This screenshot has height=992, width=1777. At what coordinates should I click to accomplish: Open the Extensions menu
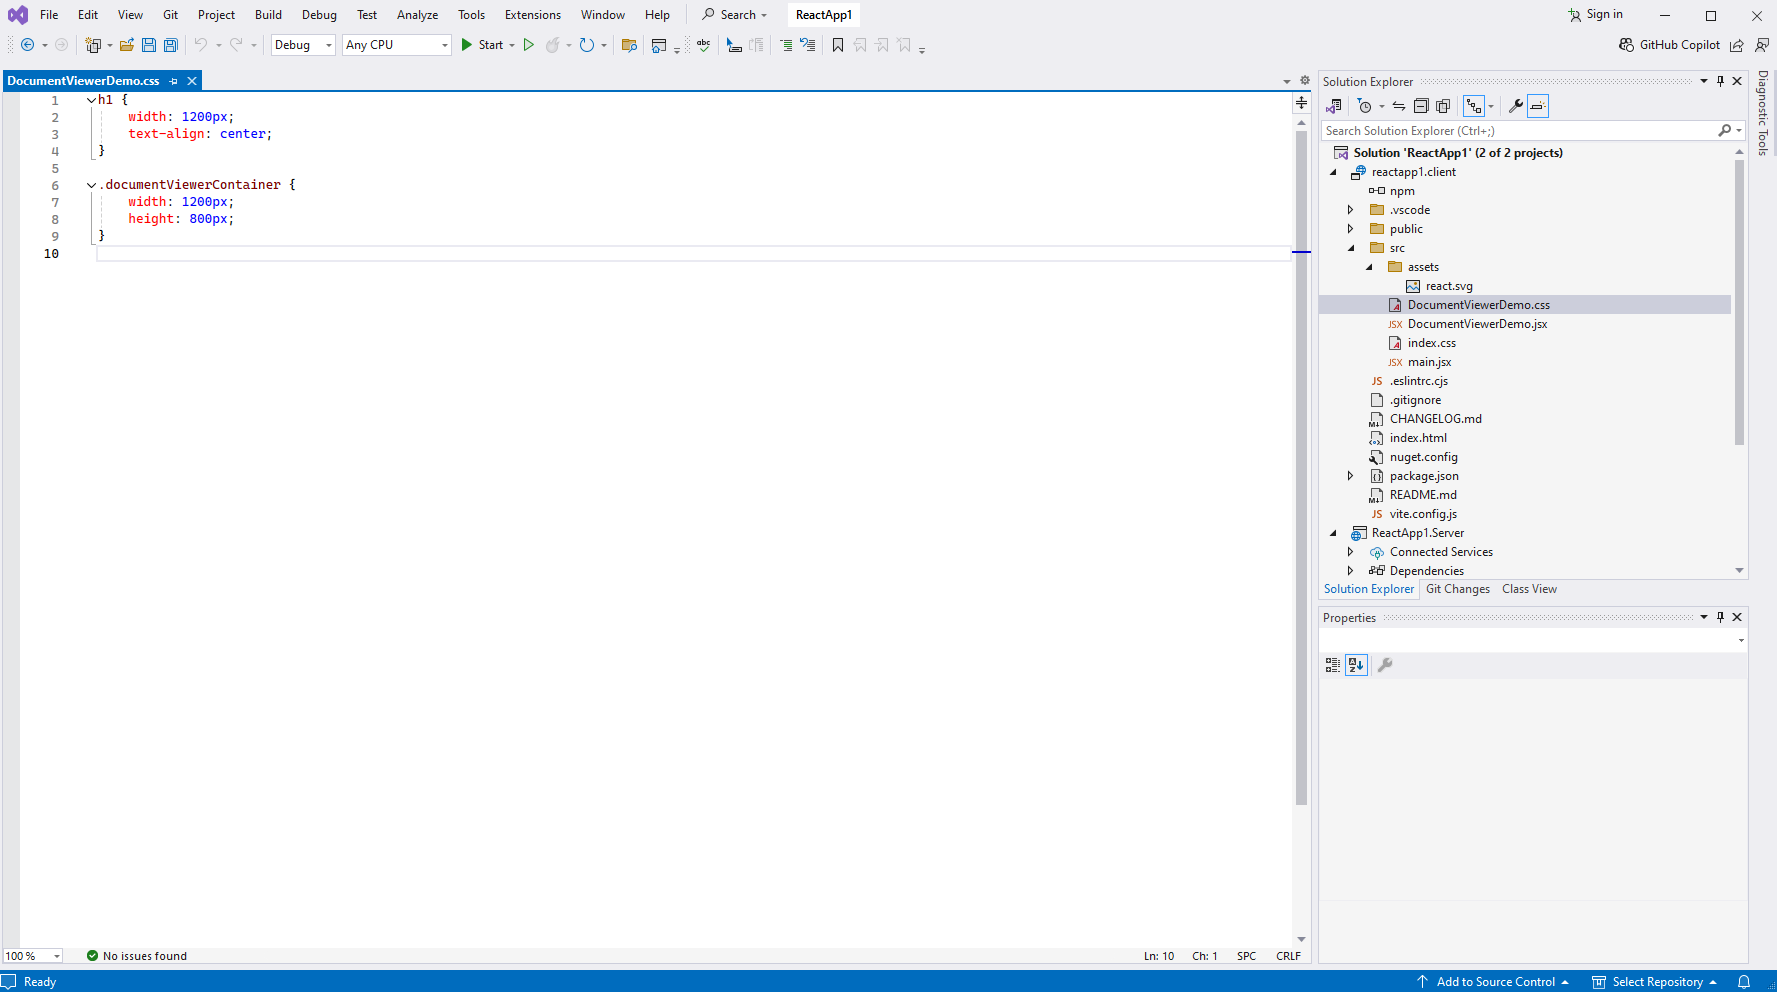[532, 15]
